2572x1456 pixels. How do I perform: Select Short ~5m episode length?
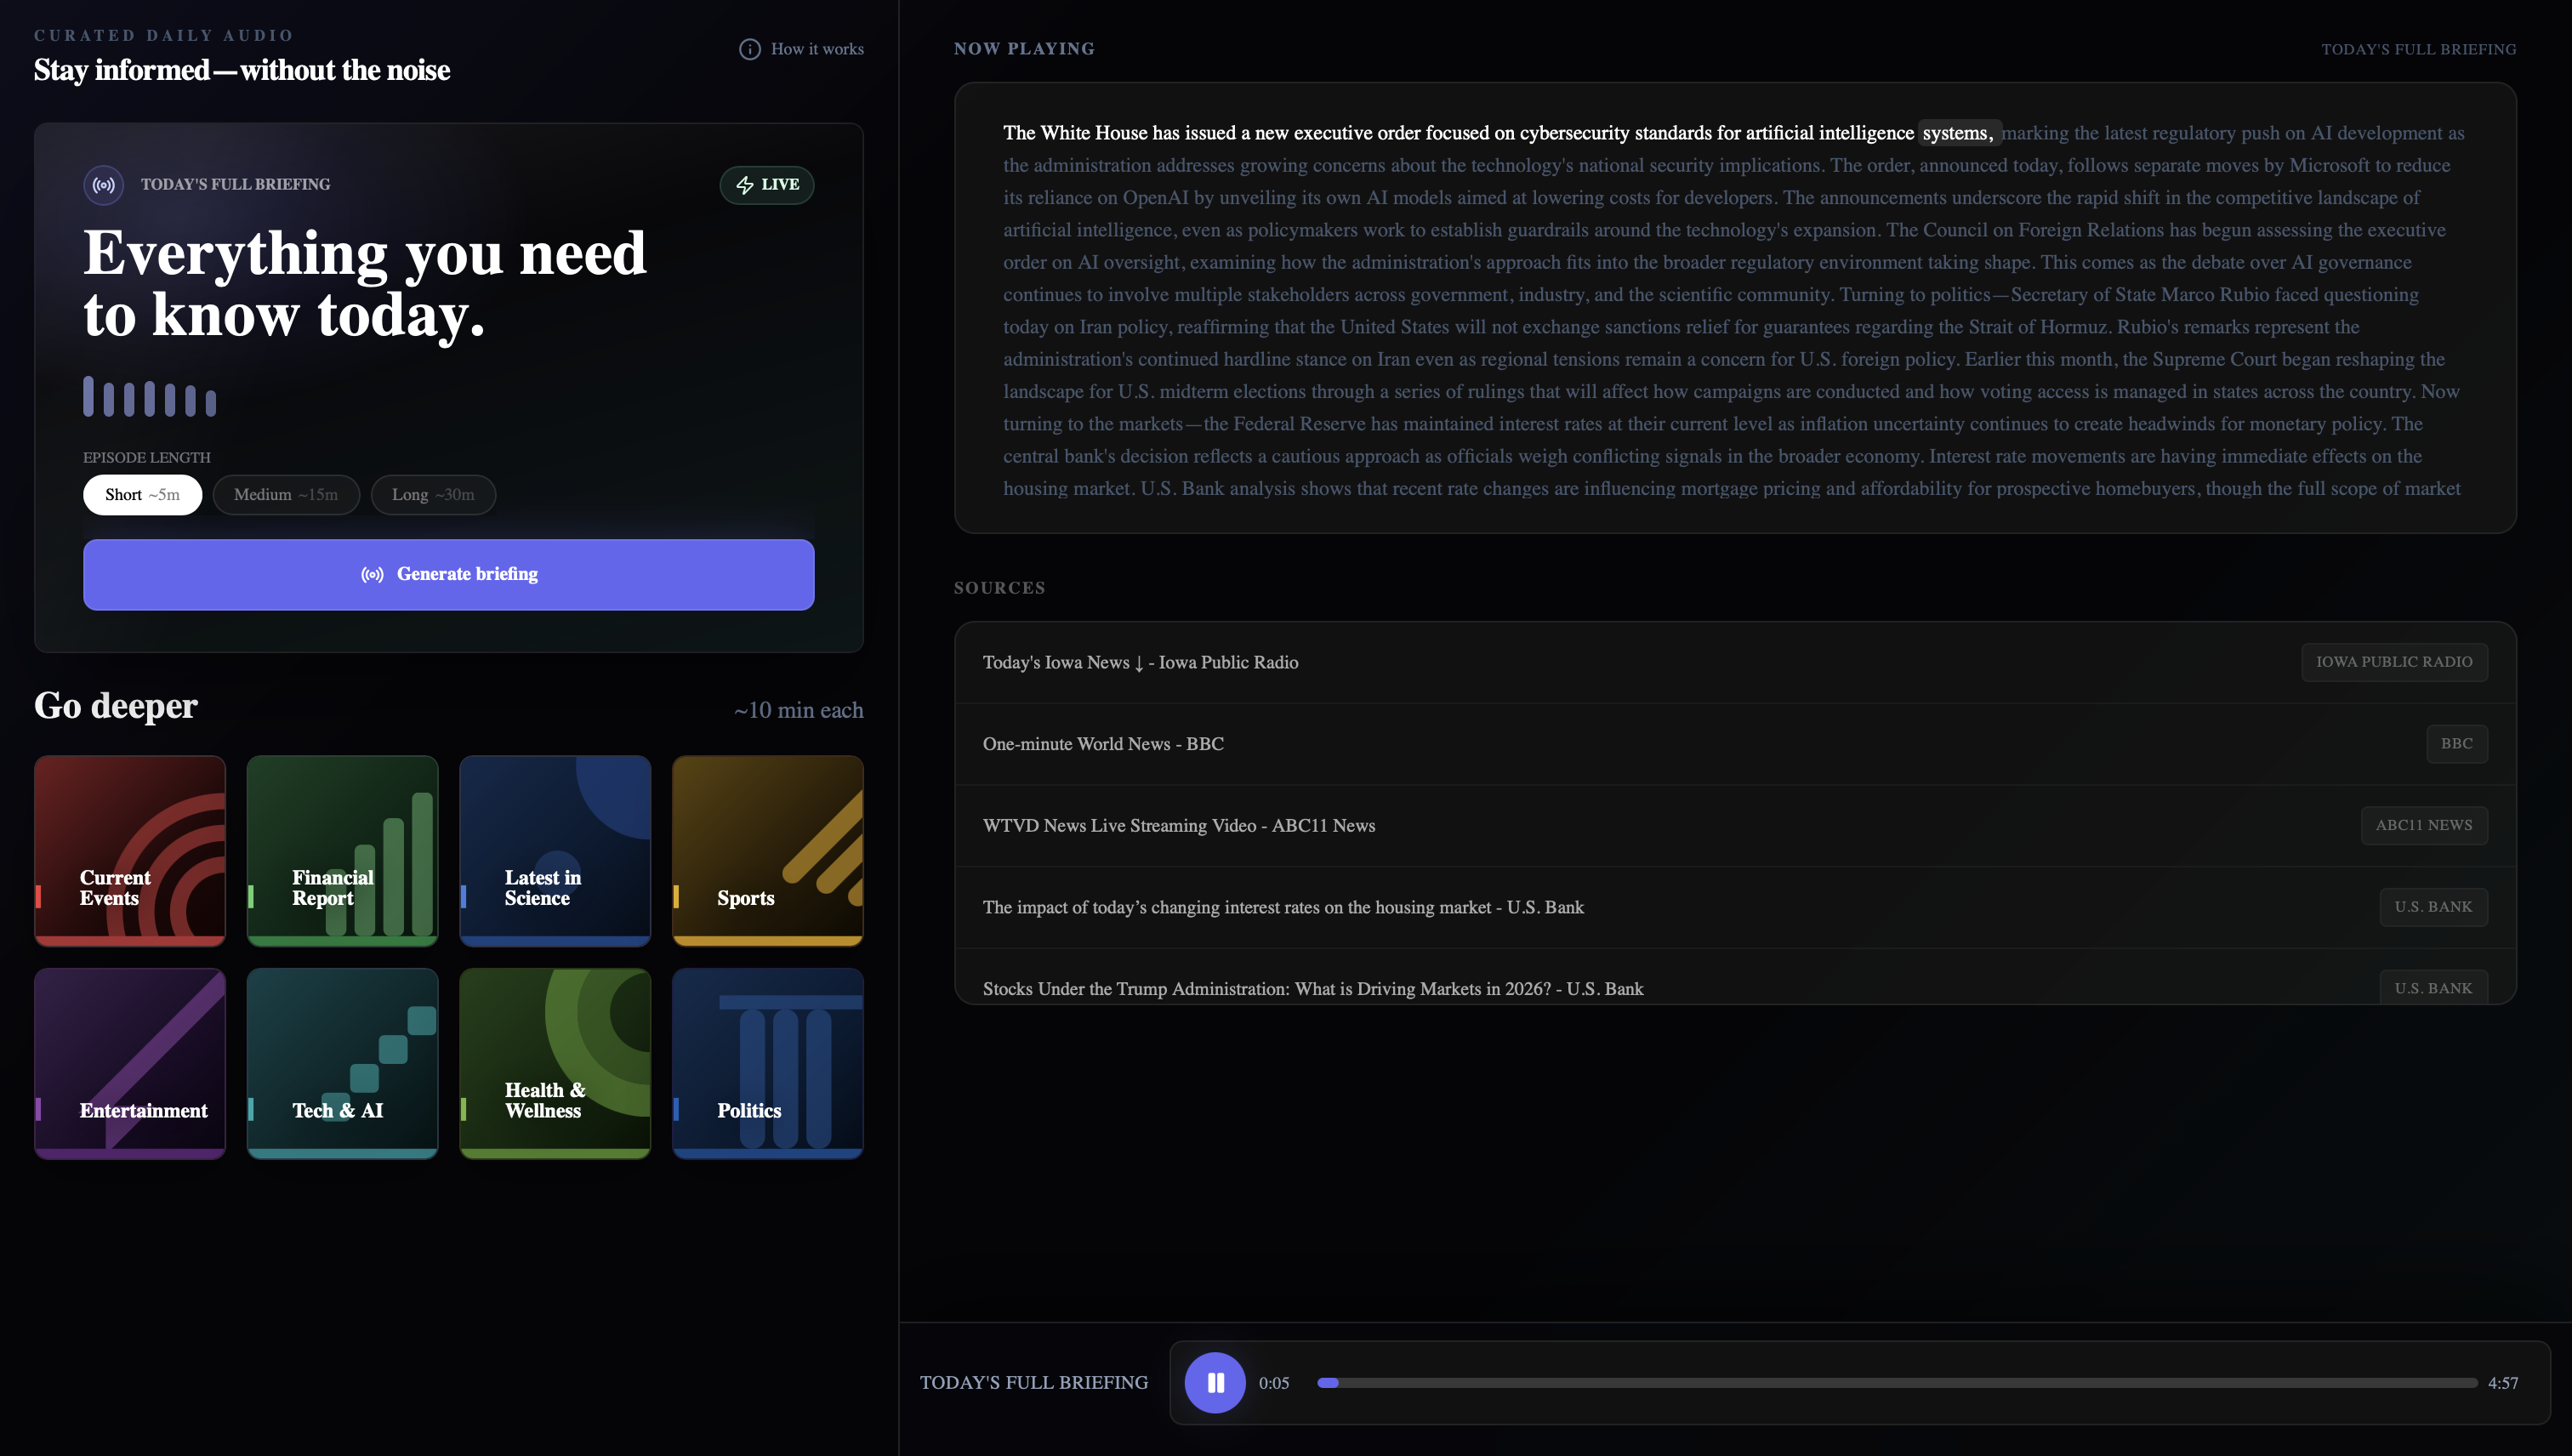pos(143,495)
